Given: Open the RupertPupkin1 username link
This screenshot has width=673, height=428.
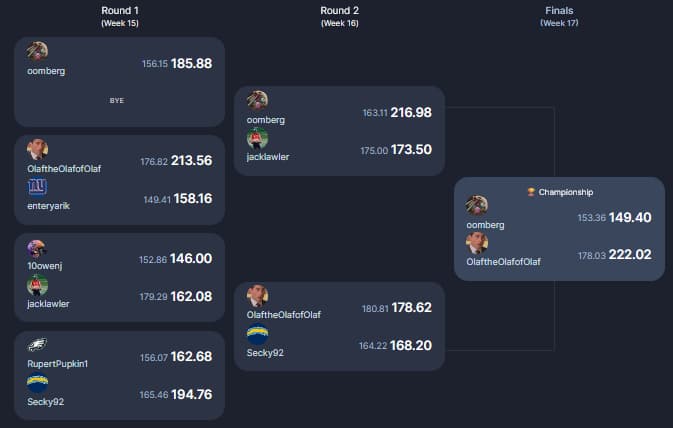Looking at the screenshot, I should 58,363.
